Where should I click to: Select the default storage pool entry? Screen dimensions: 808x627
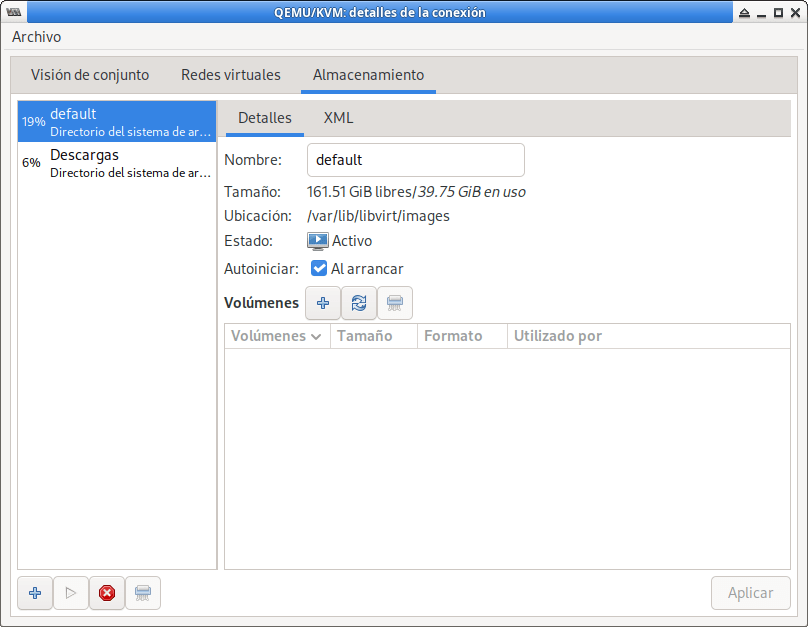pyautogui.click(x=116, y=121)
